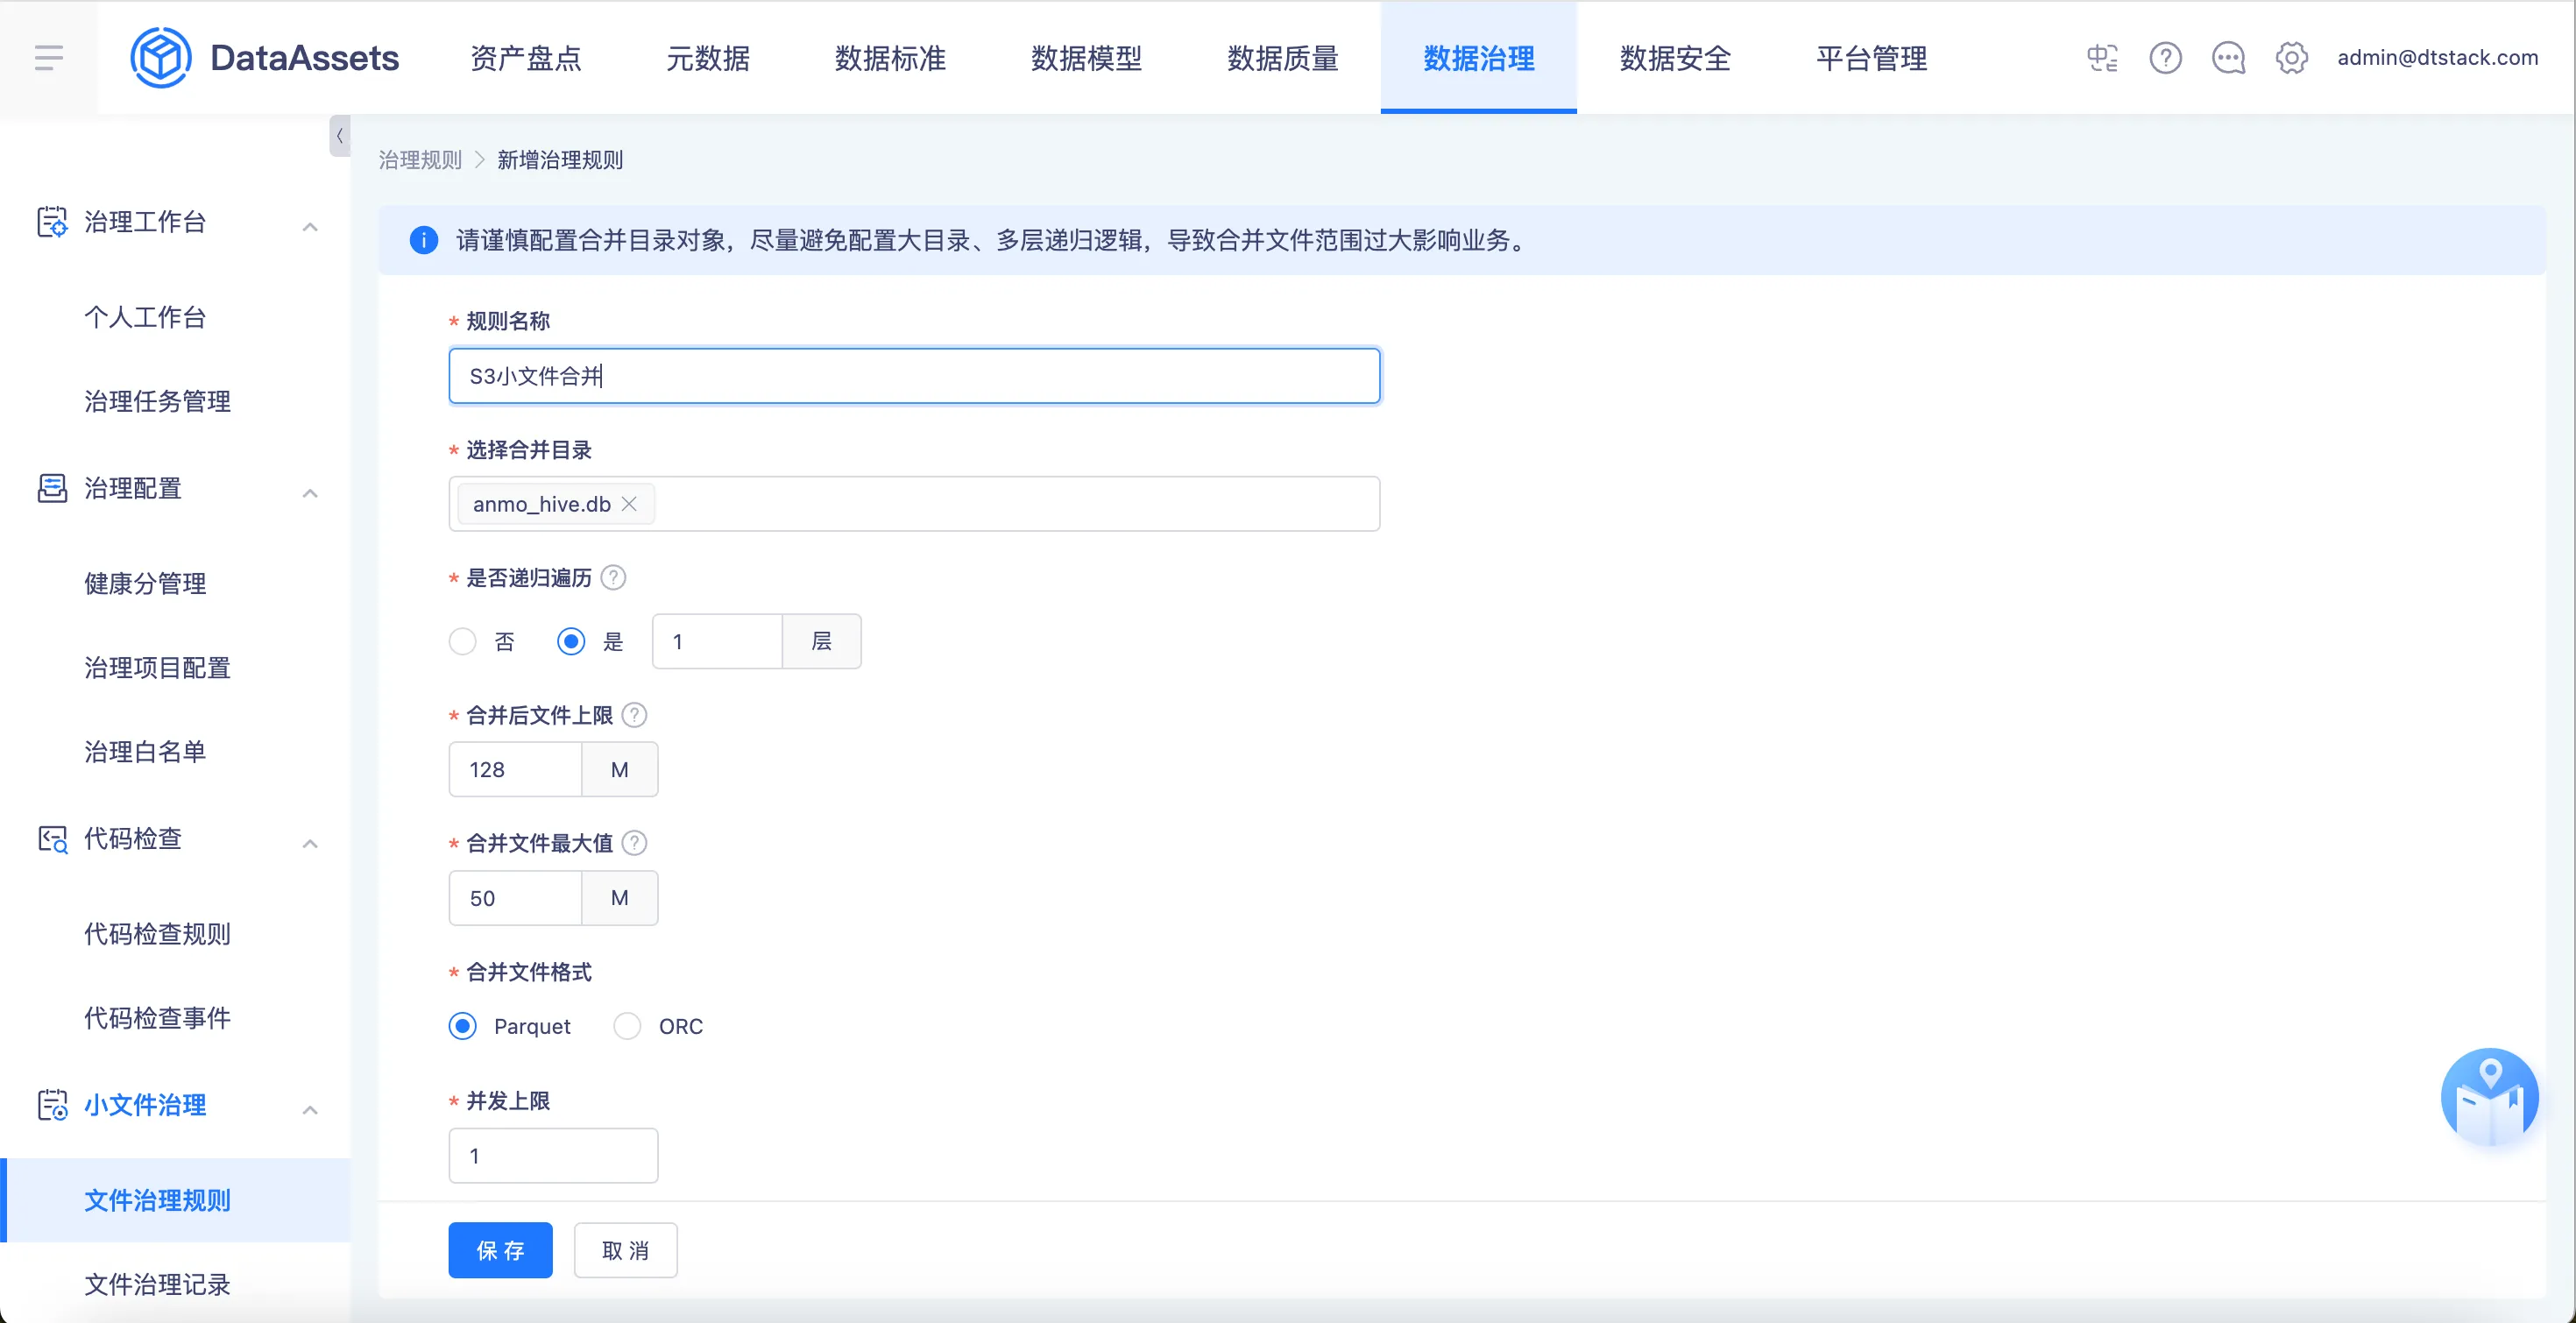The image size is (2576, 1323).
Task: Collapse the 代码检查 sidebar group
Action: [310, 843]
